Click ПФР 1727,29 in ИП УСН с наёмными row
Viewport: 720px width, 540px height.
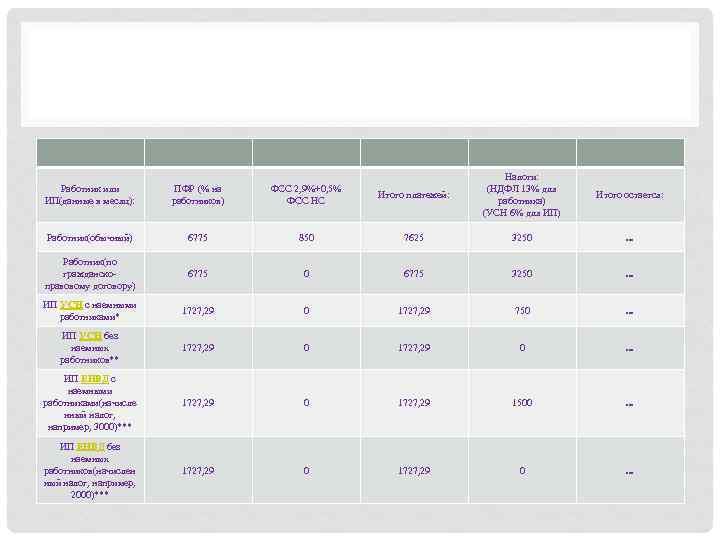pyautogui.click(x=198, y=311)
